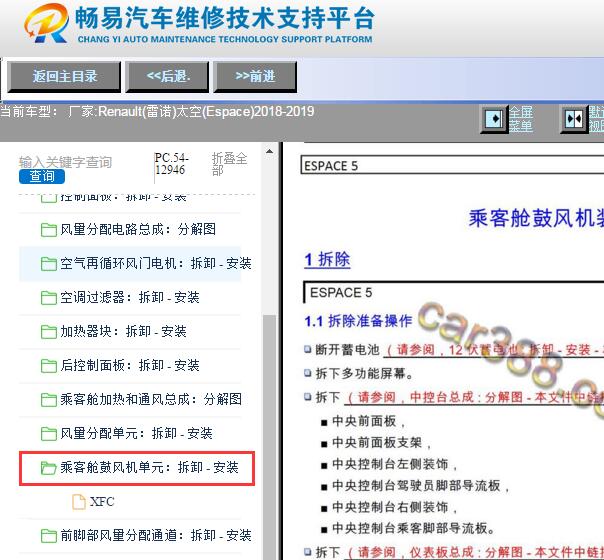
Task: Expand 空气再循环风门电机 tree node
Action: coord(155,264)
